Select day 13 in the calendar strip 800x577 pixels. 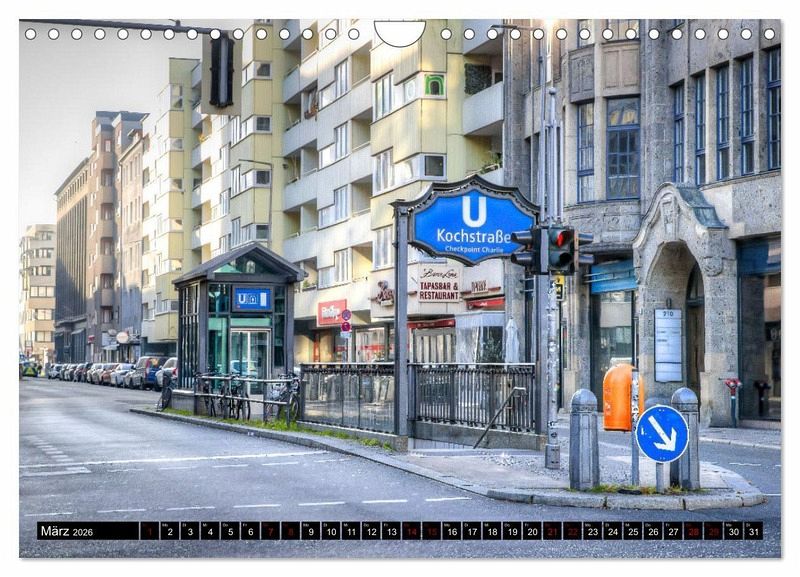pos(391,531)
